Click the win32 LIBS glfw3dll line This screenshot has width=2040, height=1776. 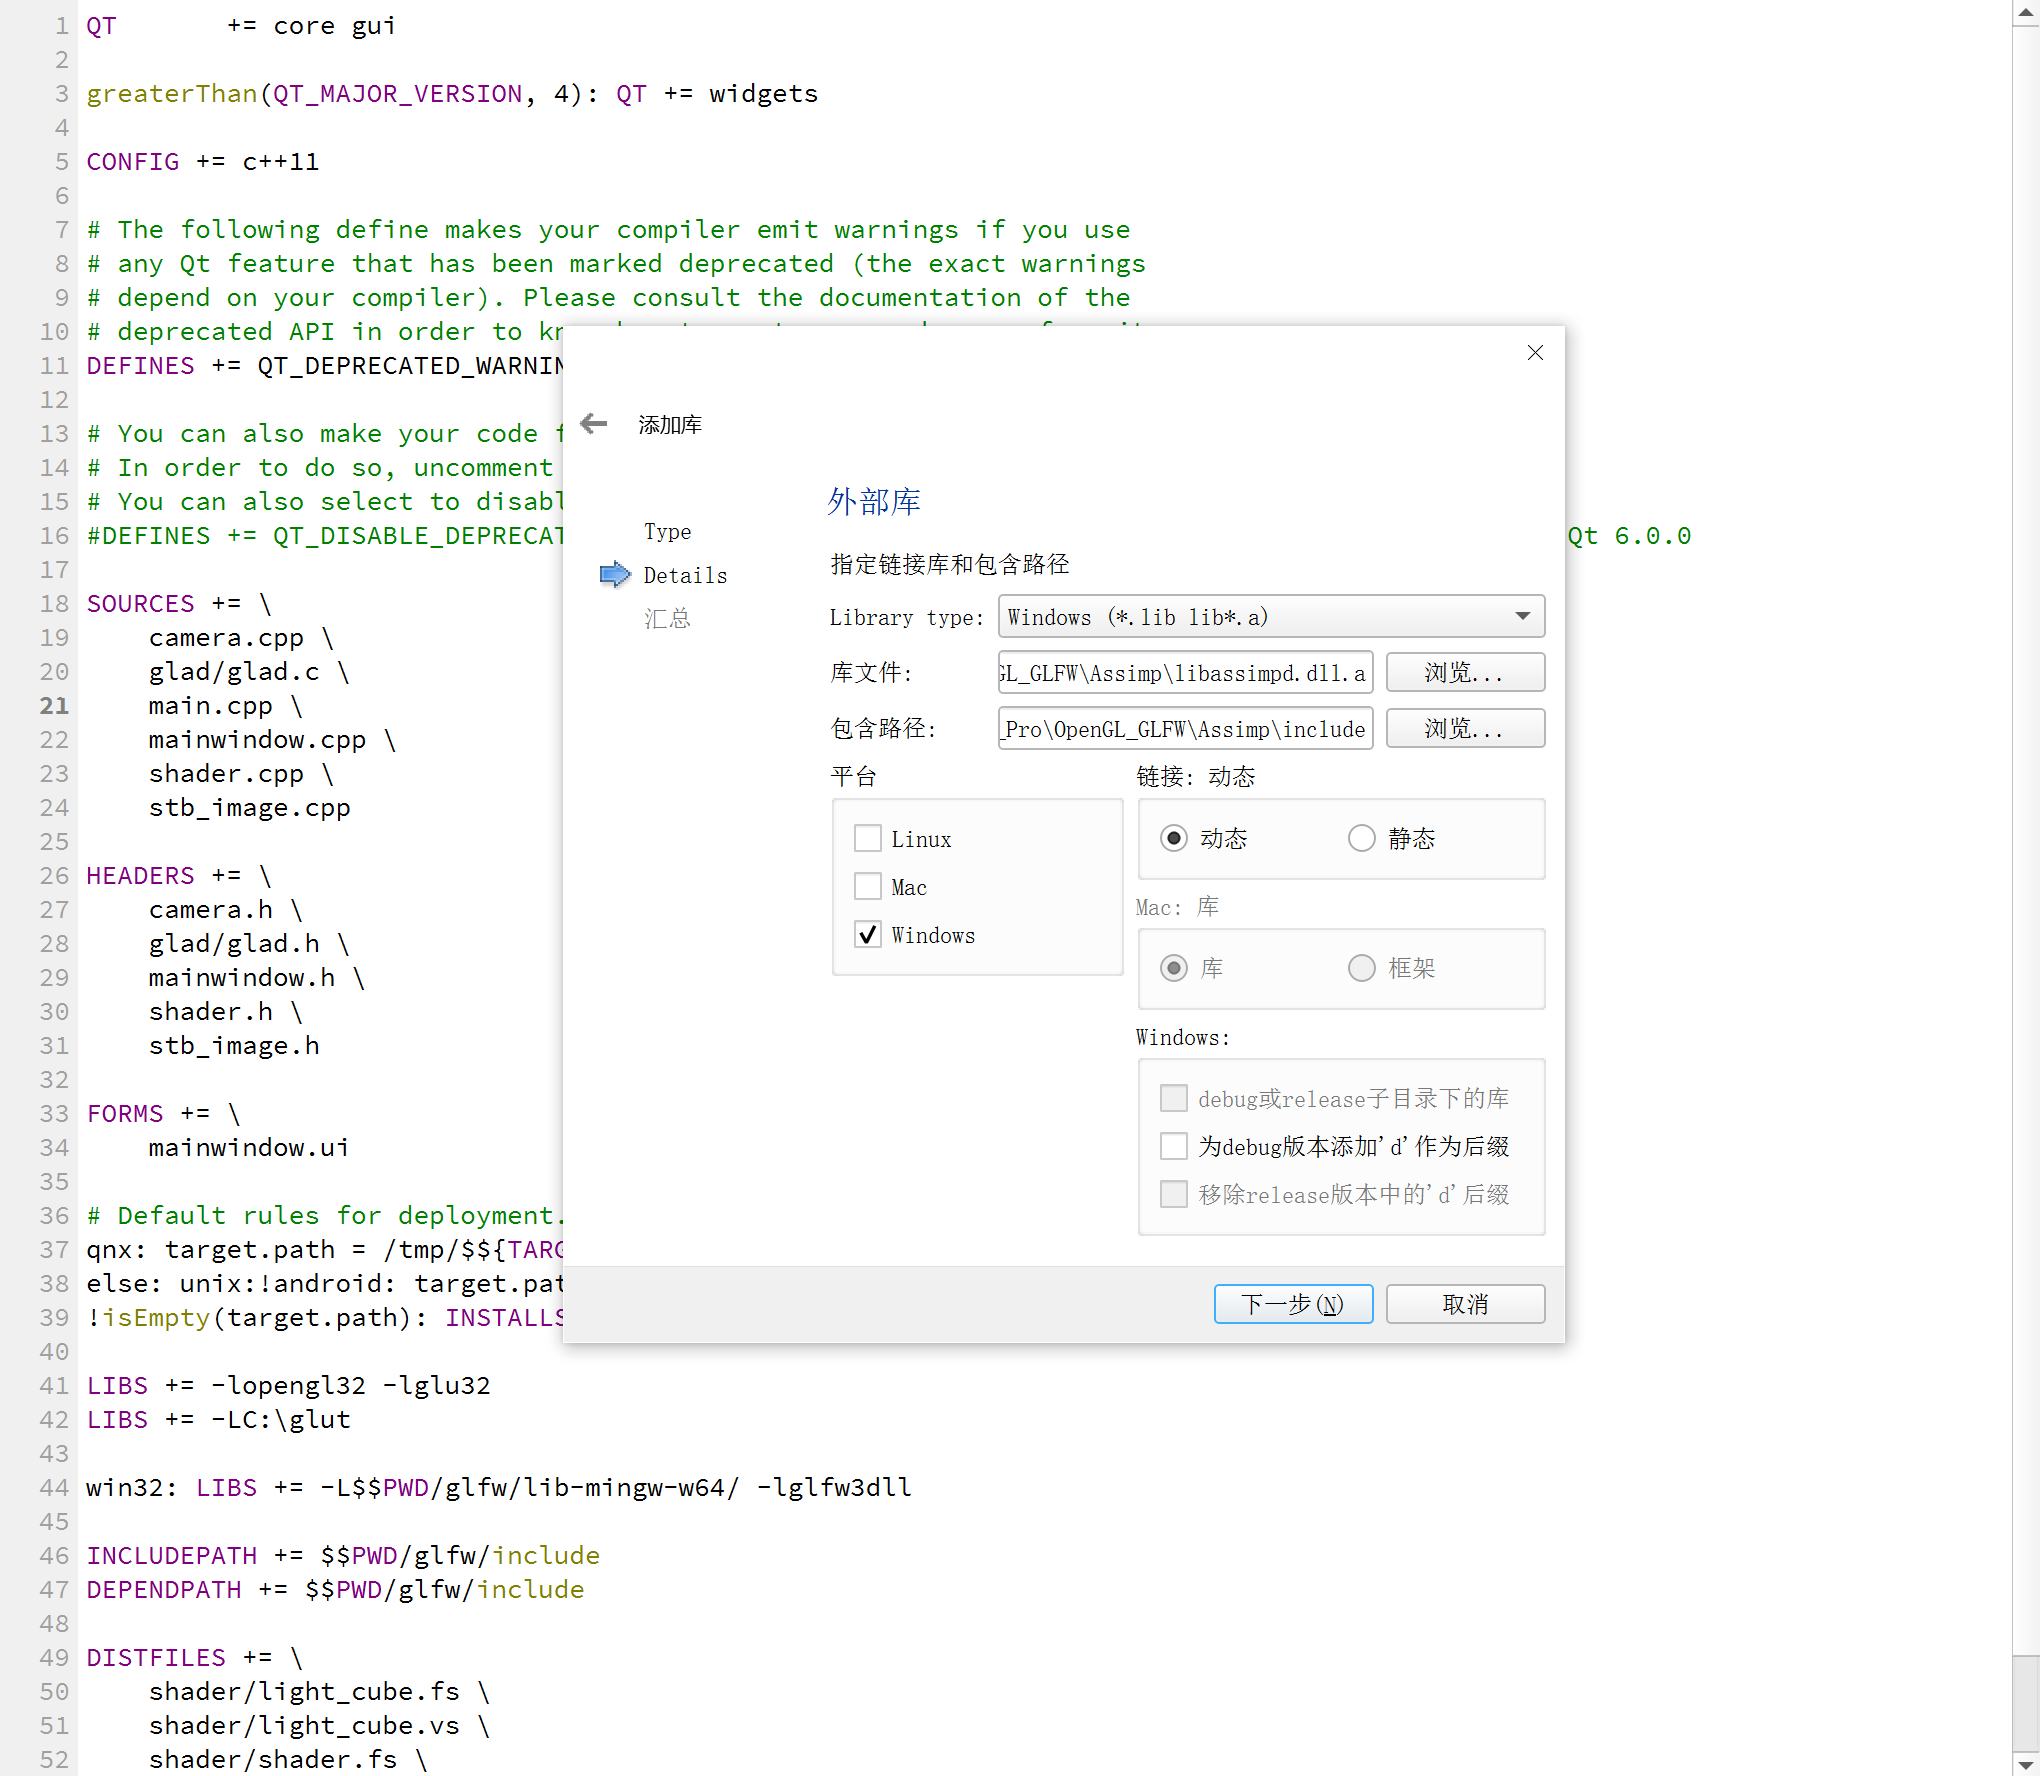coord(499,1487)
